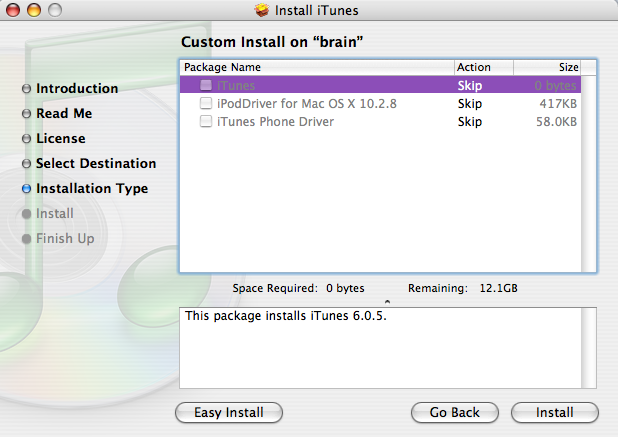Click the package list vertical scrollbar
The image size is (618, 437).
tap(589, 173)
